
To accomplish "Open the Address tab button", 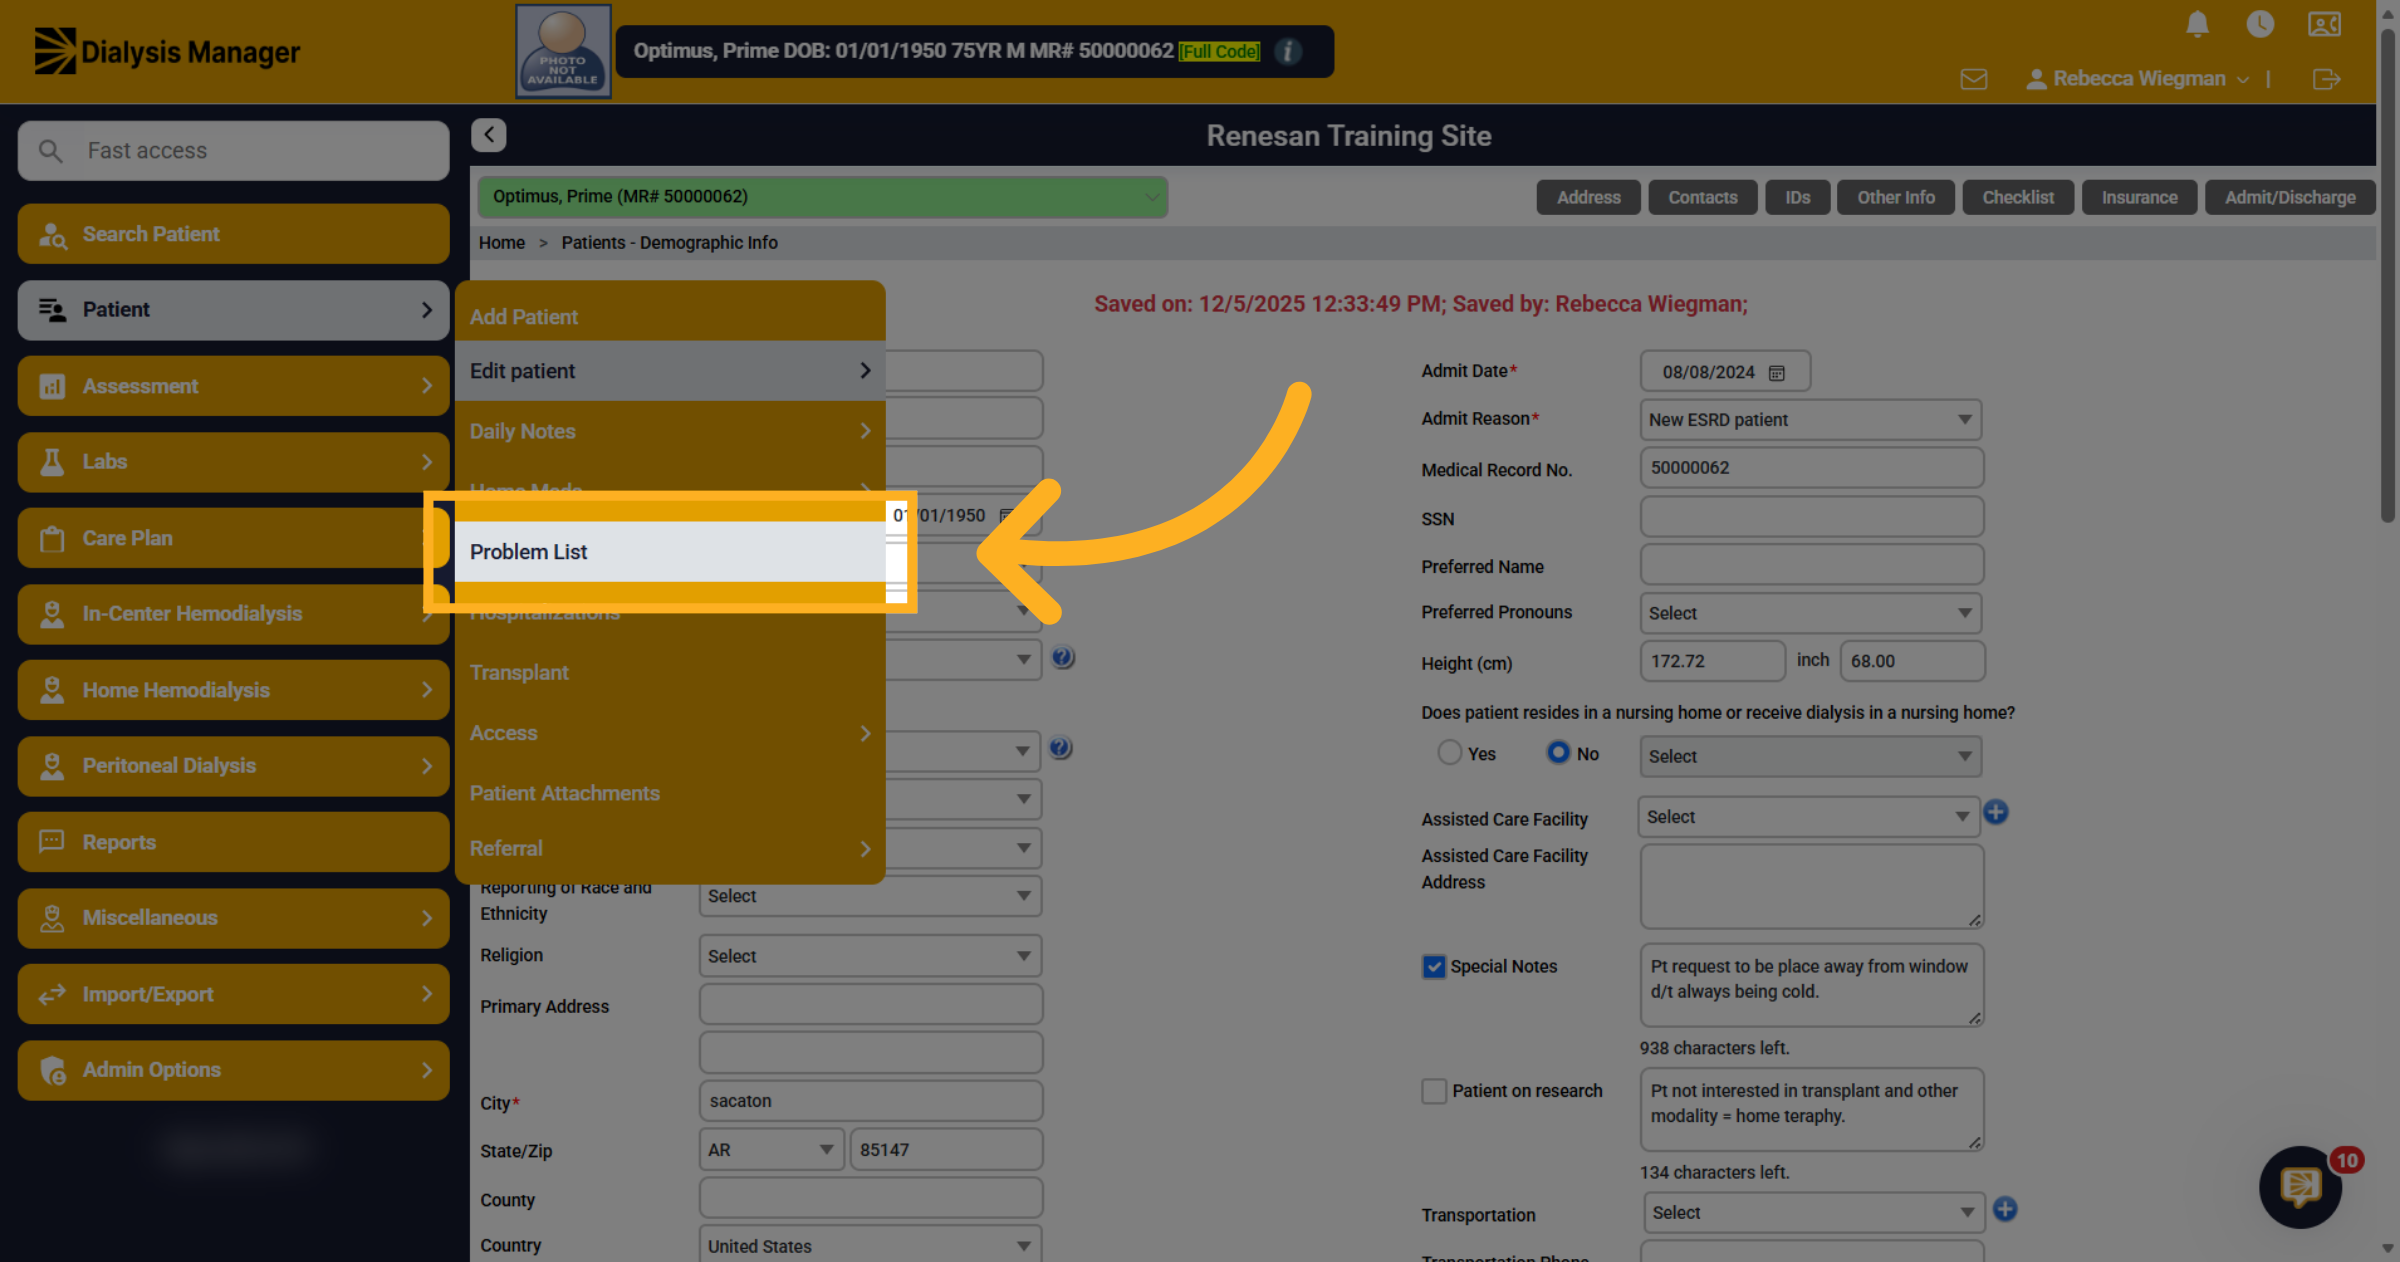I will point(1588,198).
